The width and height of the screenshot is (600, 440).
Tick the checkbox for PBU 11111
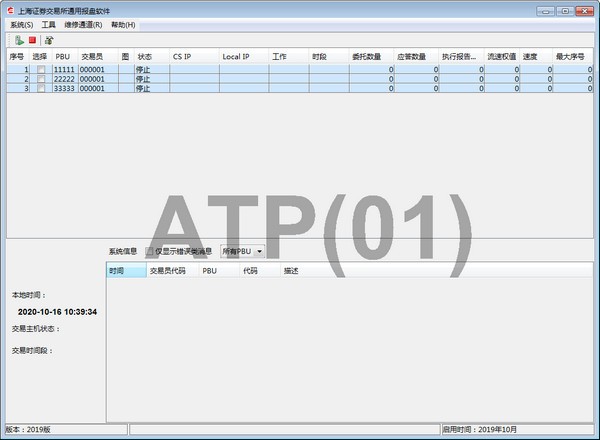pyautogui.click(x=41, y=70)
